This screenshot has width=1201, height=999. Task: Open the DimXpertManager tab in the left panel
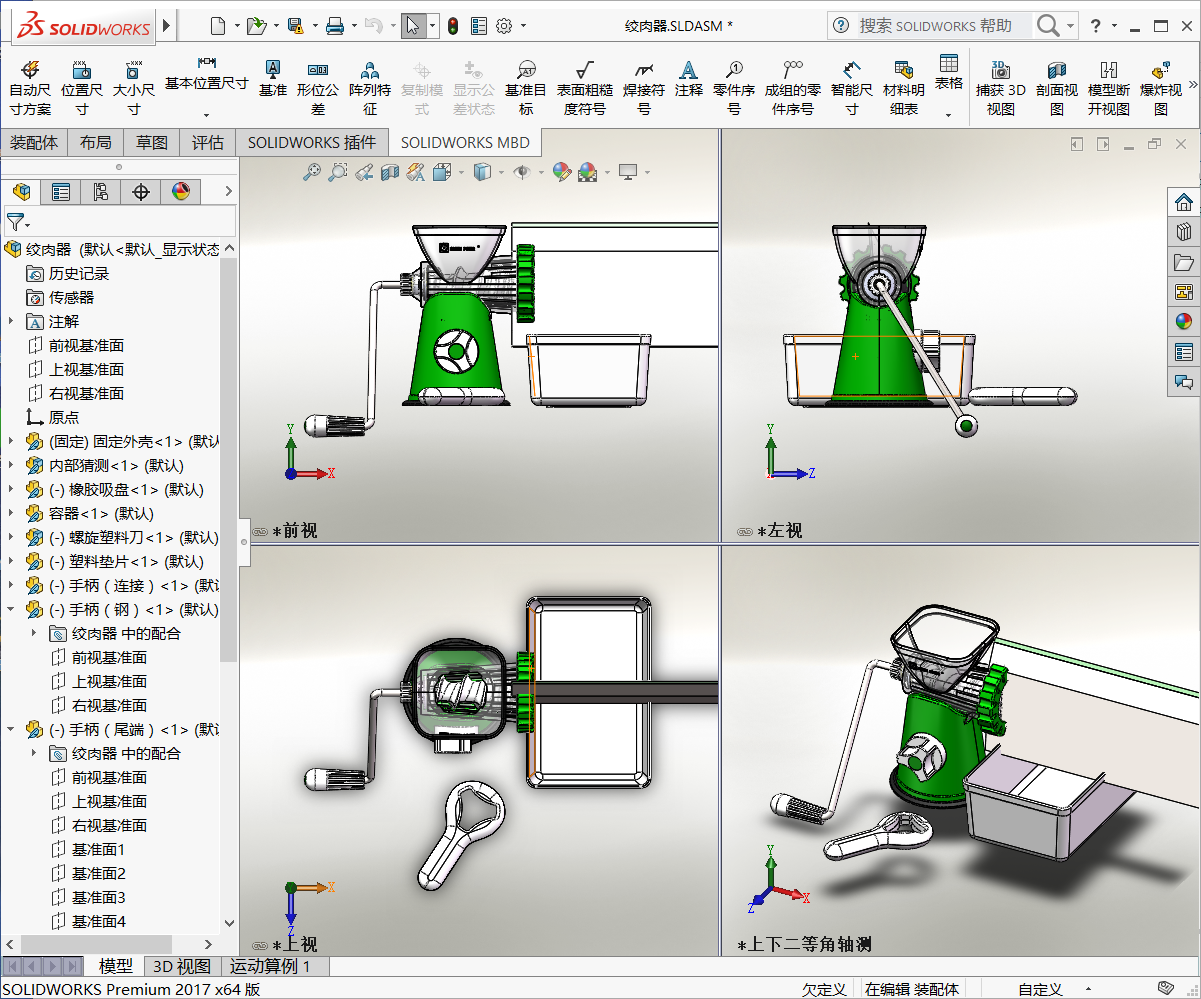(141, 192)
